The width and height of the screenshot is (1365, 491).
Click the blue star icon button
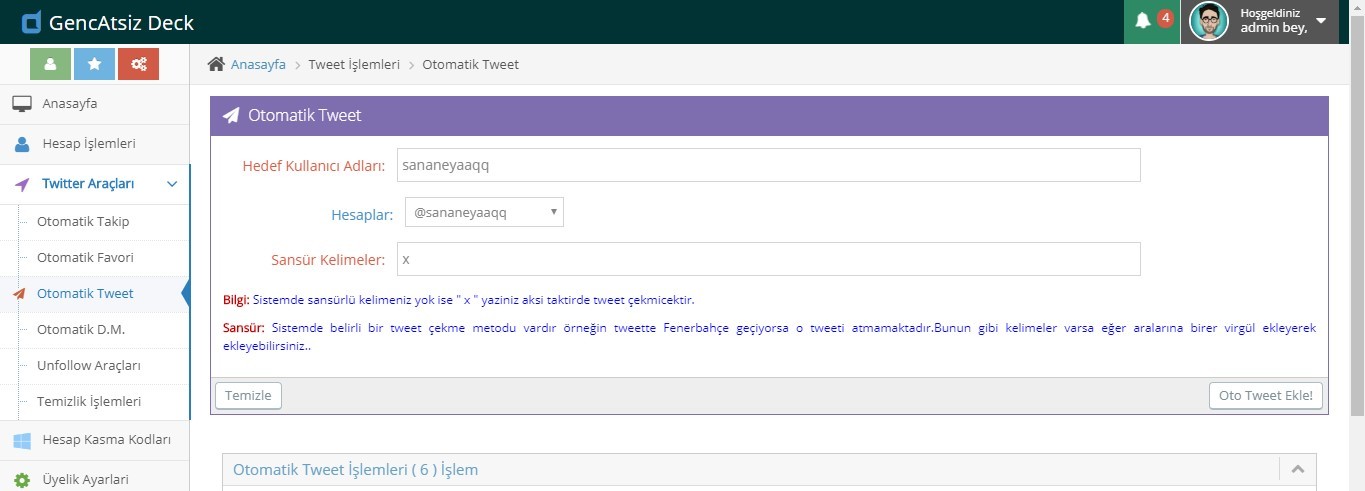94,64
